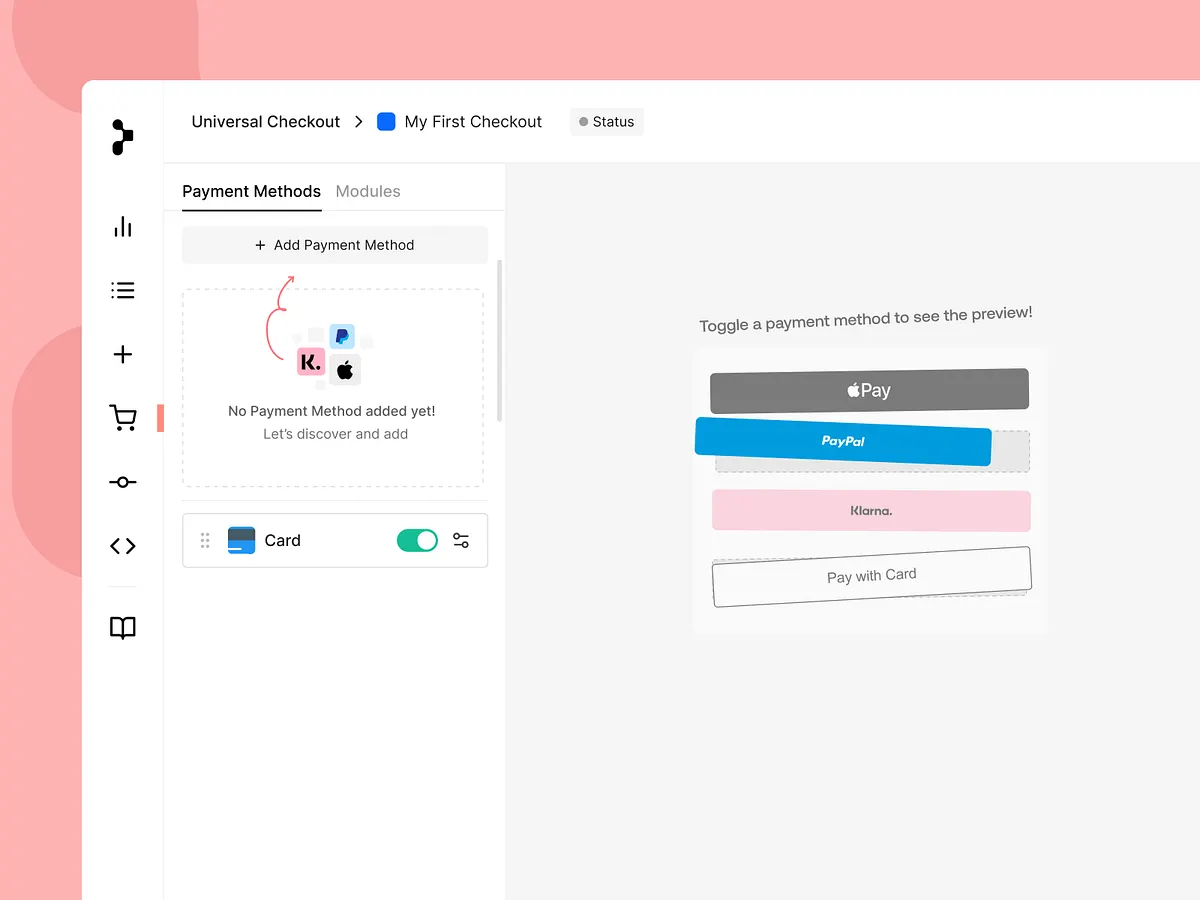Open the book documentation icon
The height and width of the screenshot is (900, 1200).
coord(123,628)
